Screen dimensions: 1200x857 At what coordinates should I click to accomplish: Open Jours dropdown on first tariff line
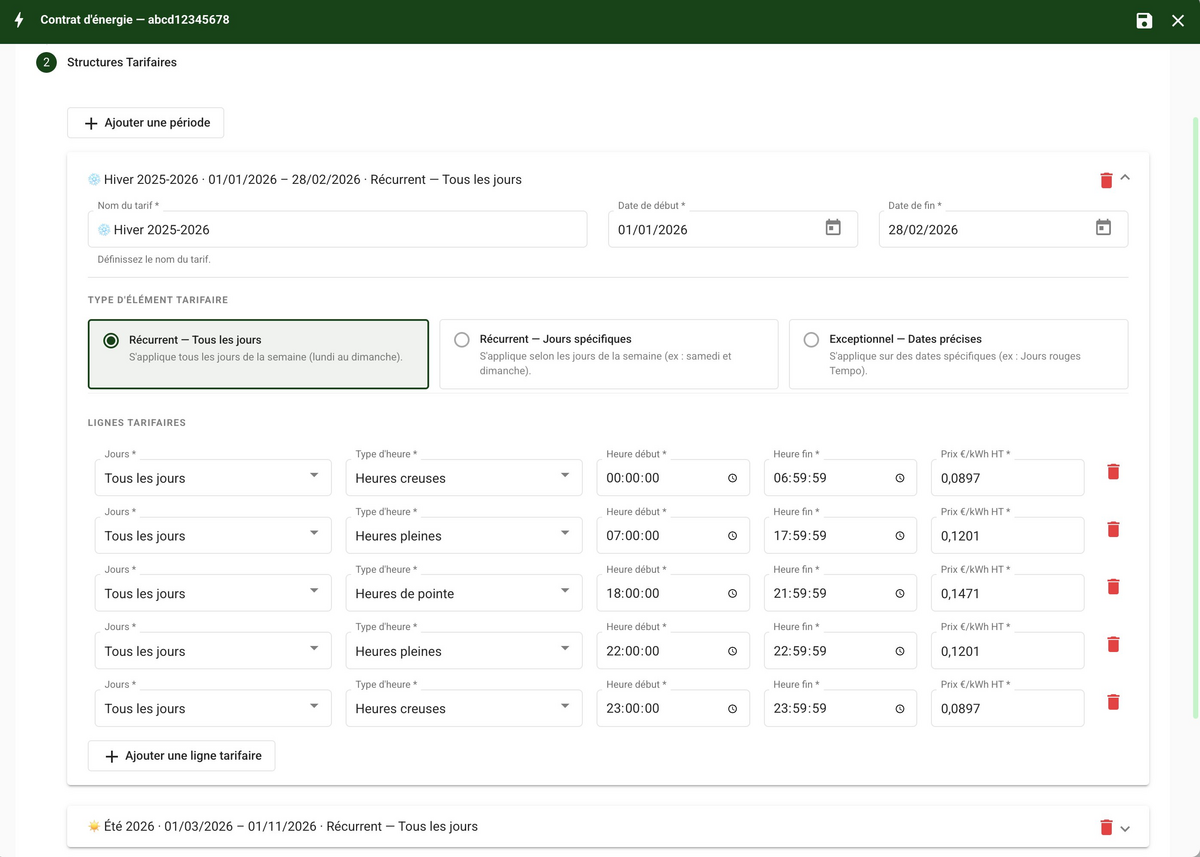[x=213, y=478]
